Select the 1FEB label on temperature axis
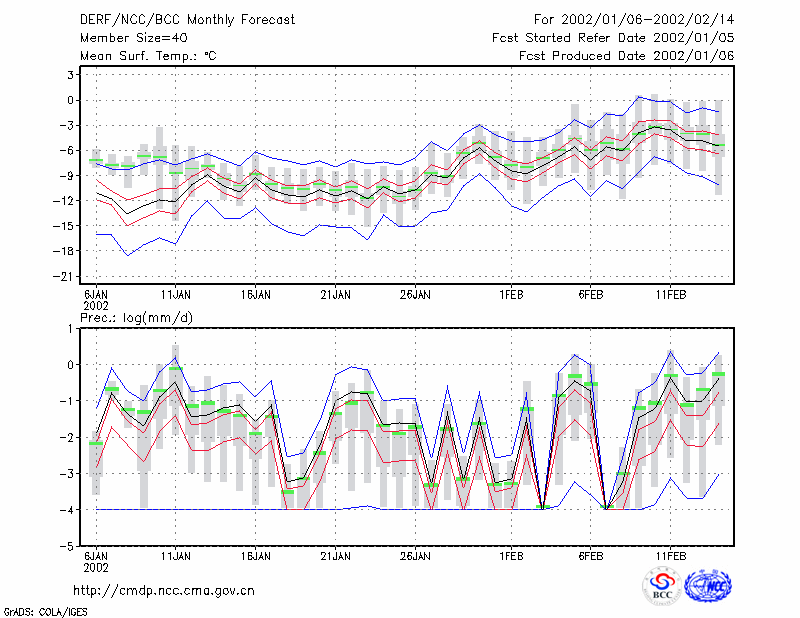This screenshot has width=800, height=618. [511, 295]
